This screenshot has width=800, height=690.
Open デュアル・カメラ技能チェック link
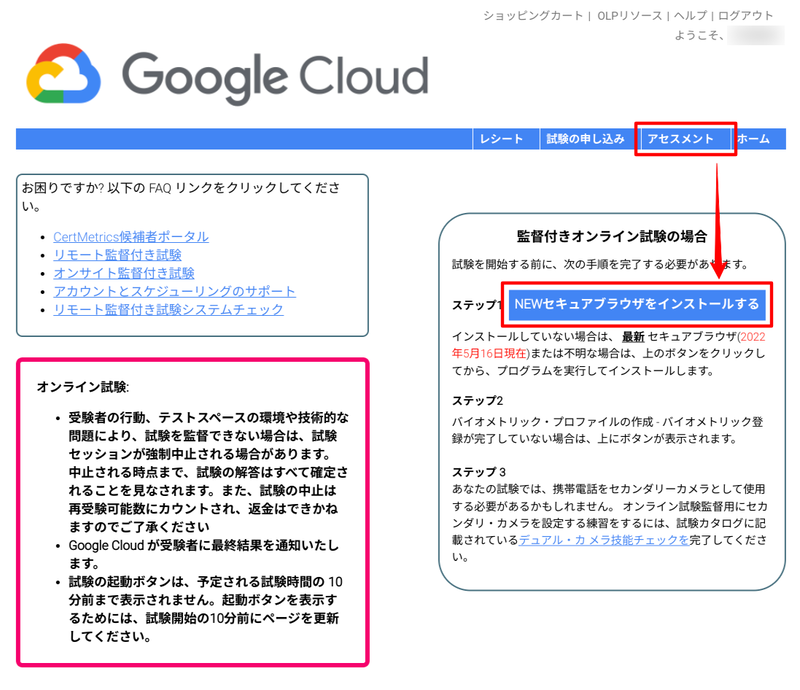point(604,540)
